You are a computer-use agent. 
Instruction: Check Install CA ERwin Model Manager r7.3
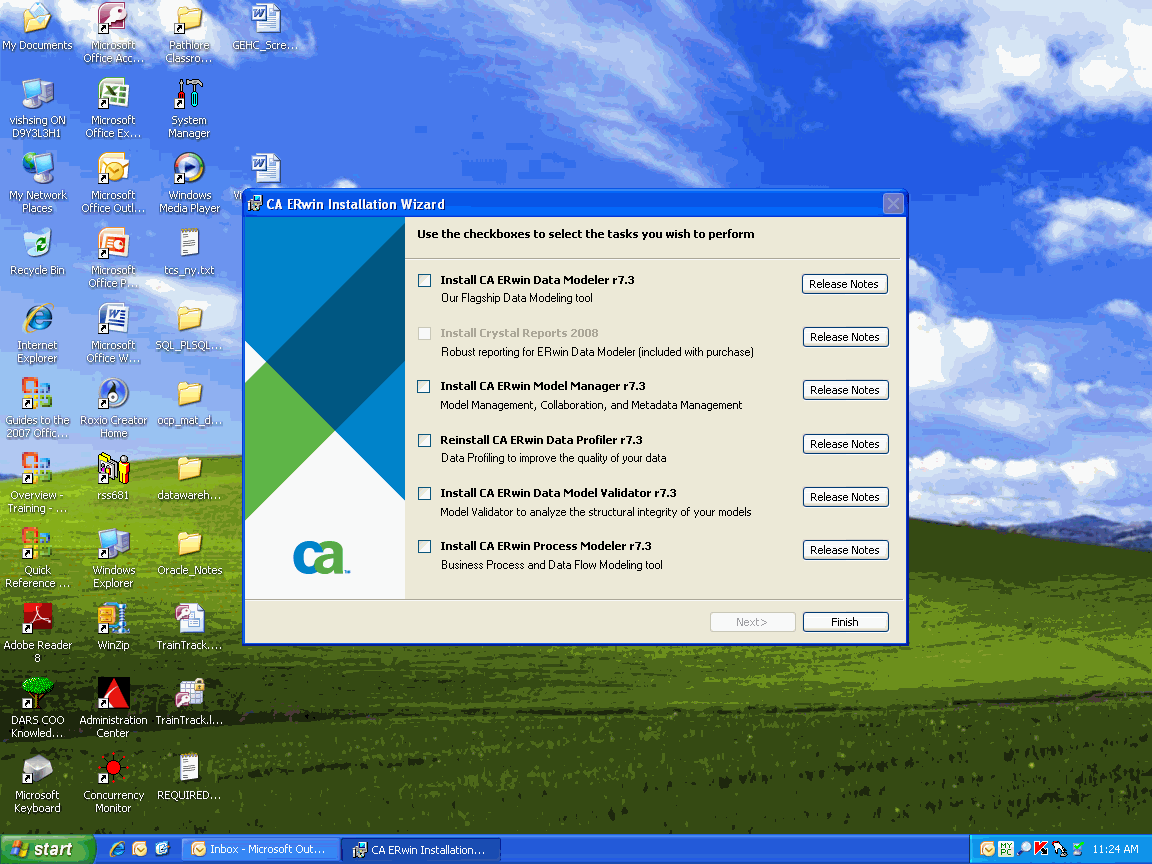pos(424,386)
